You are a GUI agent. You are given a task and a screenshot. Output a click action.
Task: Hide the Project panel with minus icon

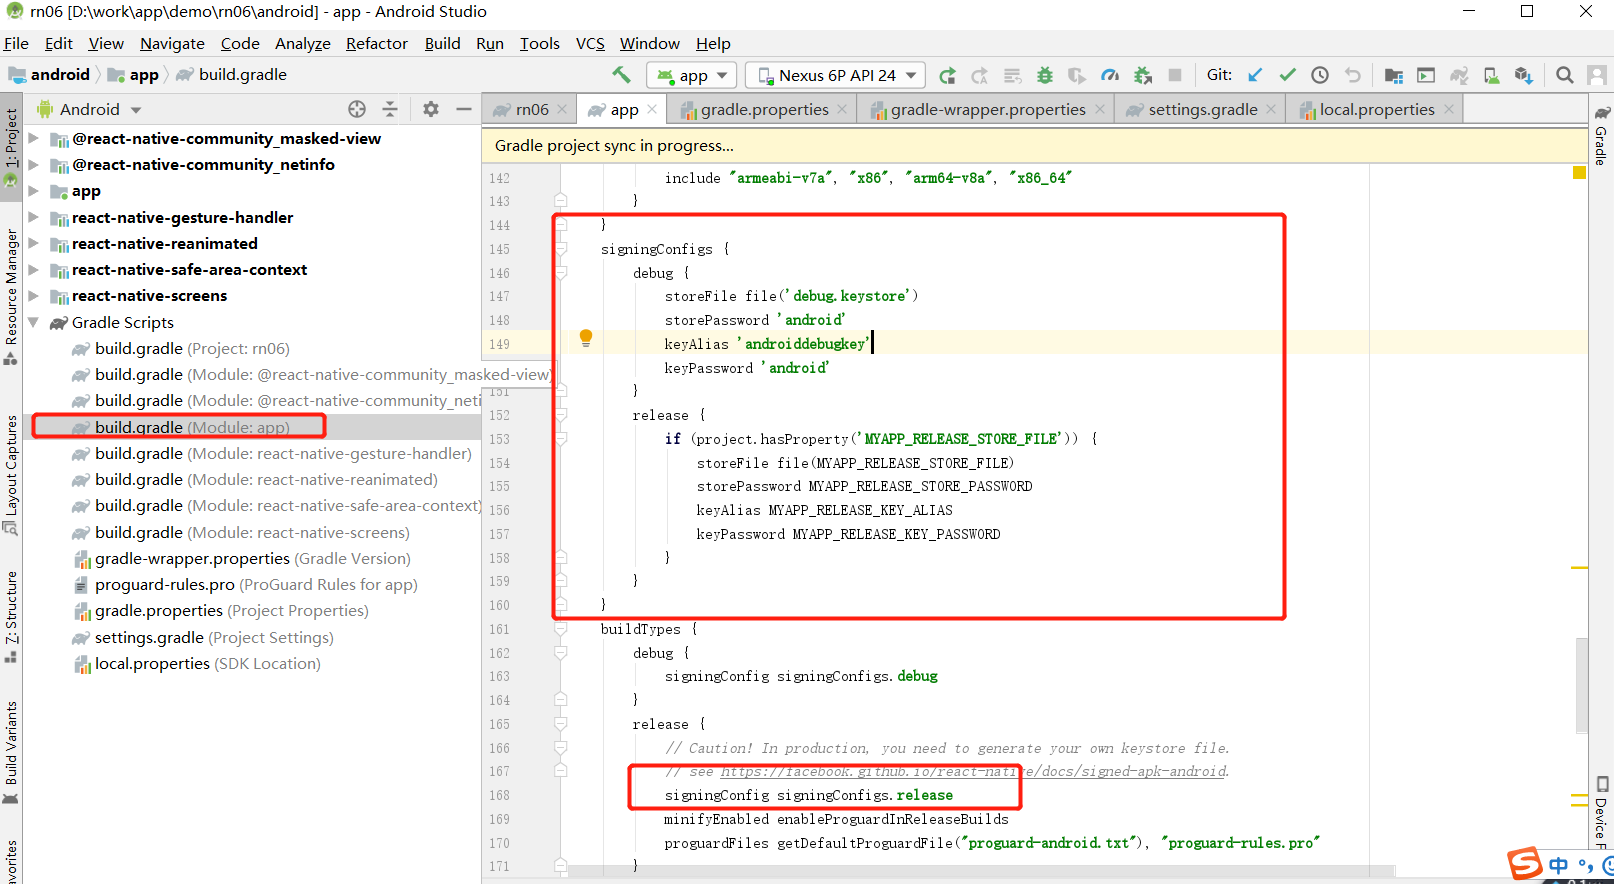tap(464, 109)
